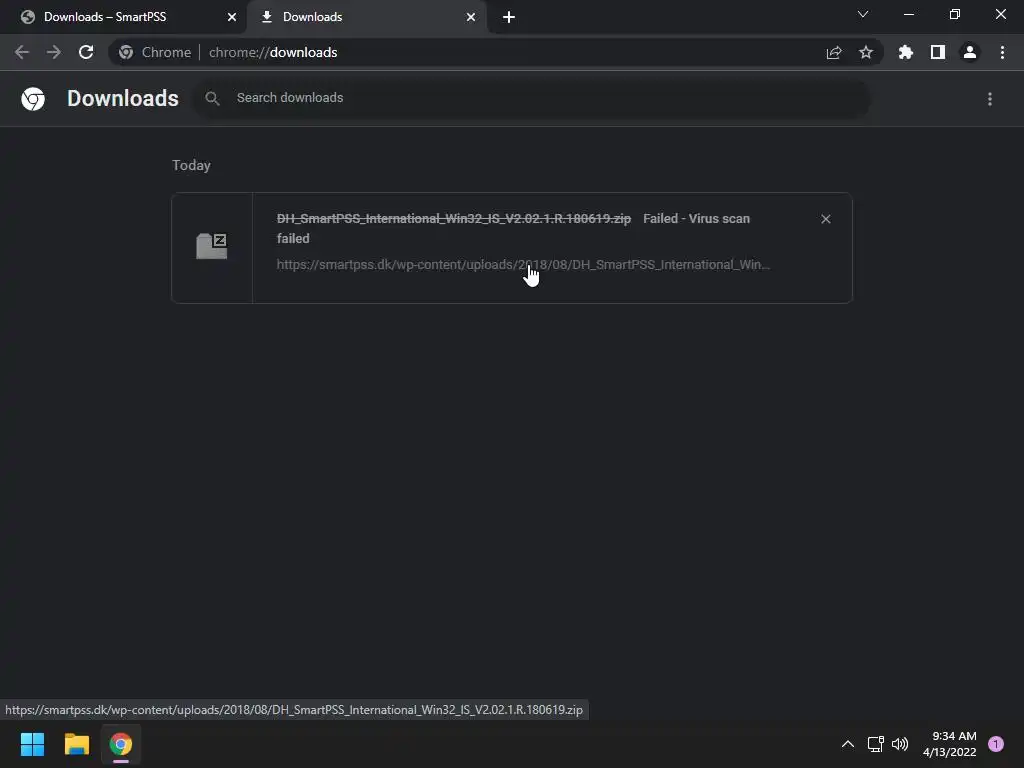Click the zip file icon of the download

(212, 246)
